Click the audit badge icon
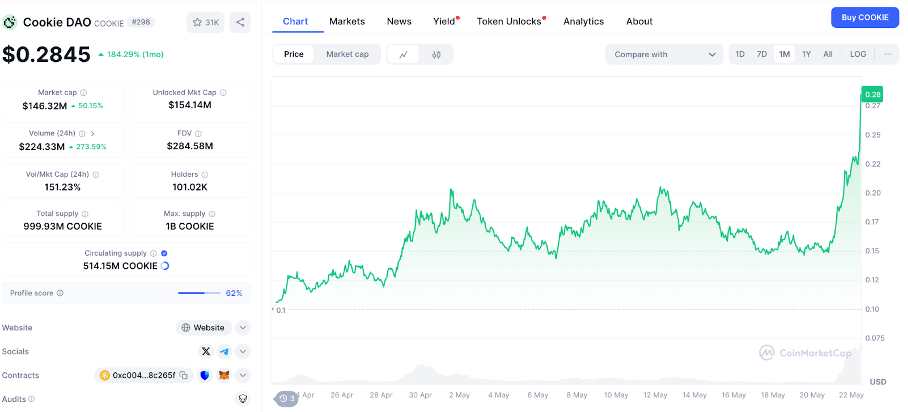 click(x=242, y=398)
